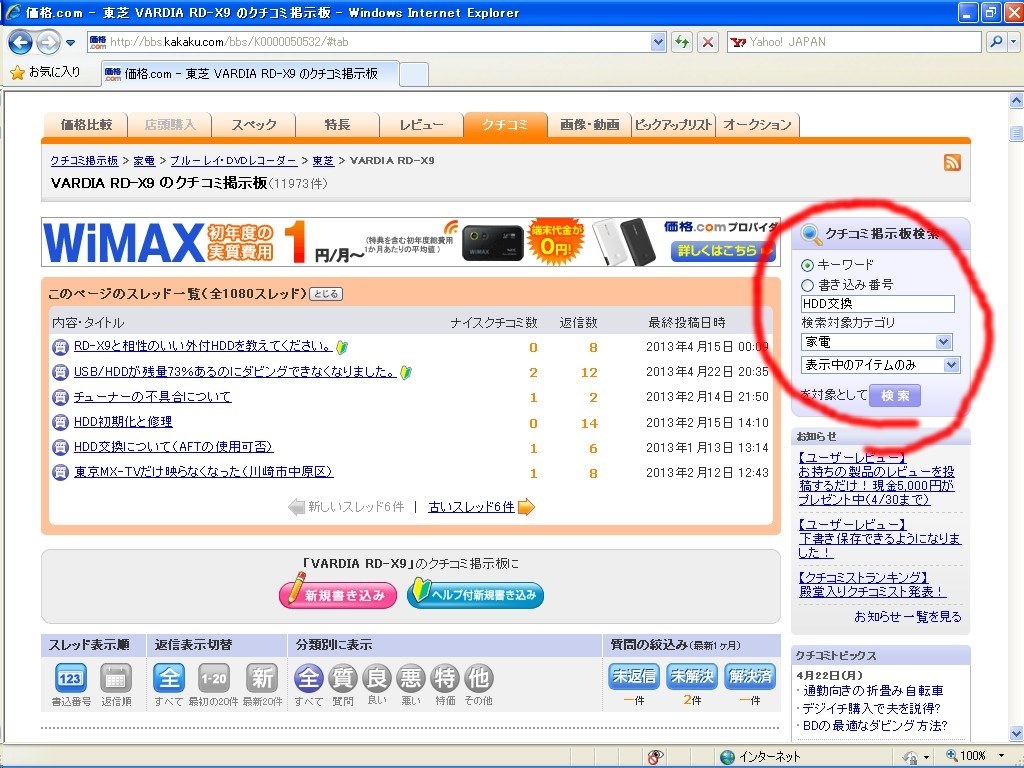
Task: Show only the 最新20件 newest replies
Action: pyautogui.click(x=262, y=678)
